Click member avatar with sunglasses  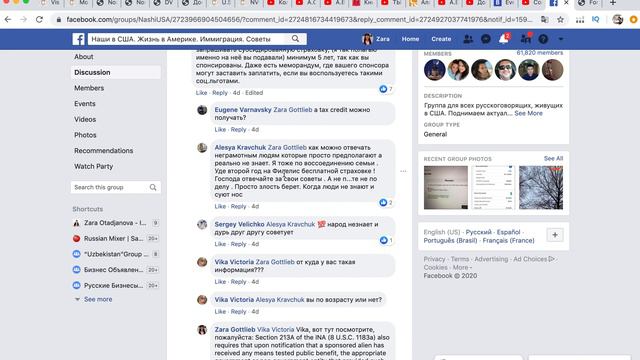coord(505,70)
